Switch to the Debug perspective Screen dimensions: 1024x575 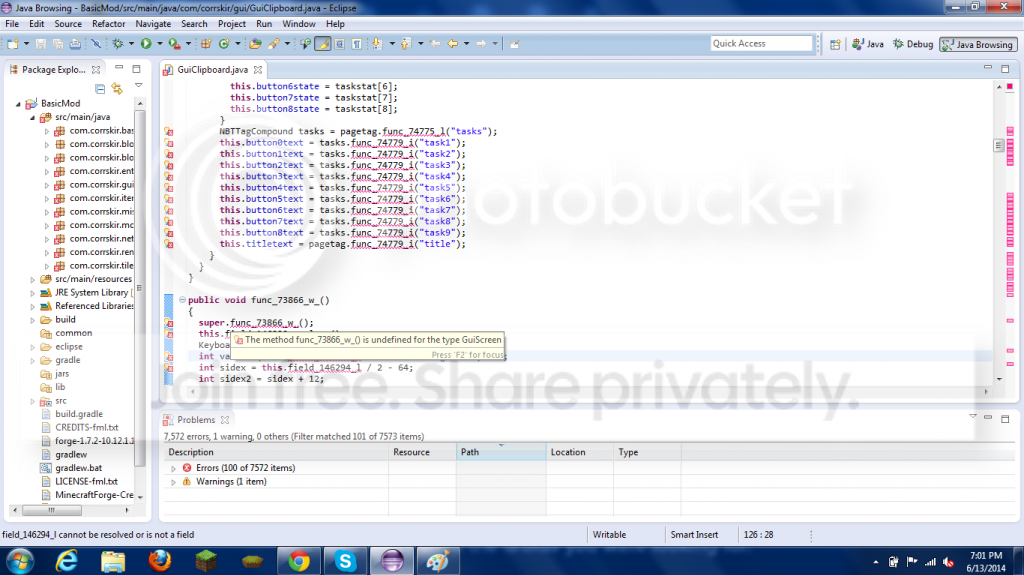point(912,44)
